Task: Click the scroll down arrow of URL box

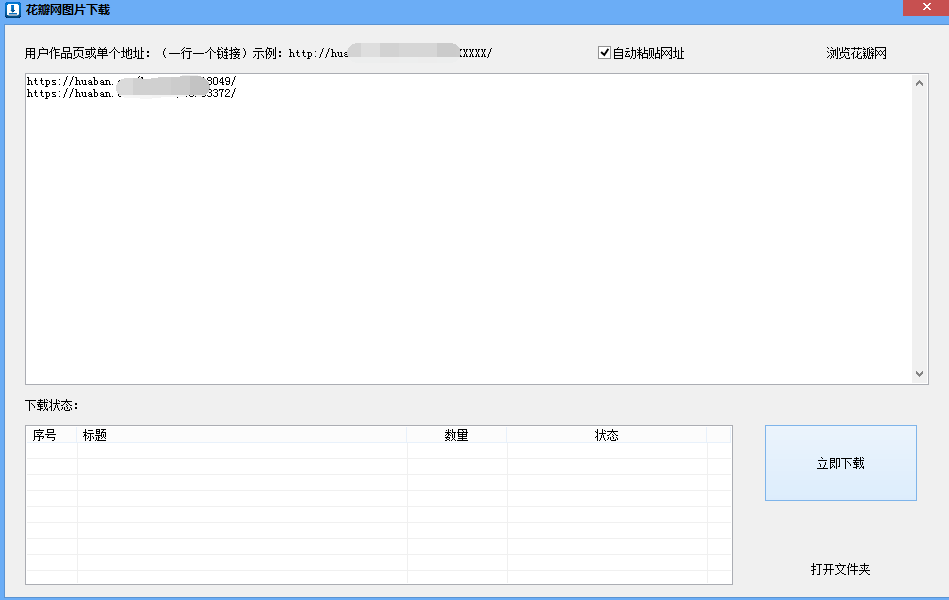Action: pyautogui.click(x=919, y=374)
